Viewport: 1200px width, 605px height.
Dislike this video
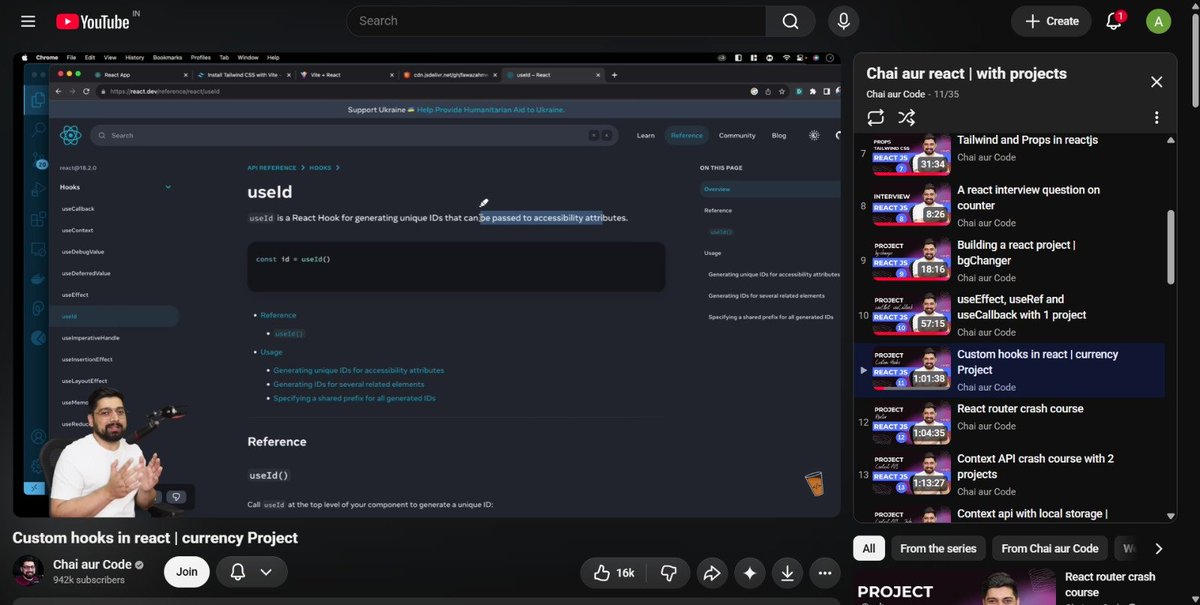[669, 573]
